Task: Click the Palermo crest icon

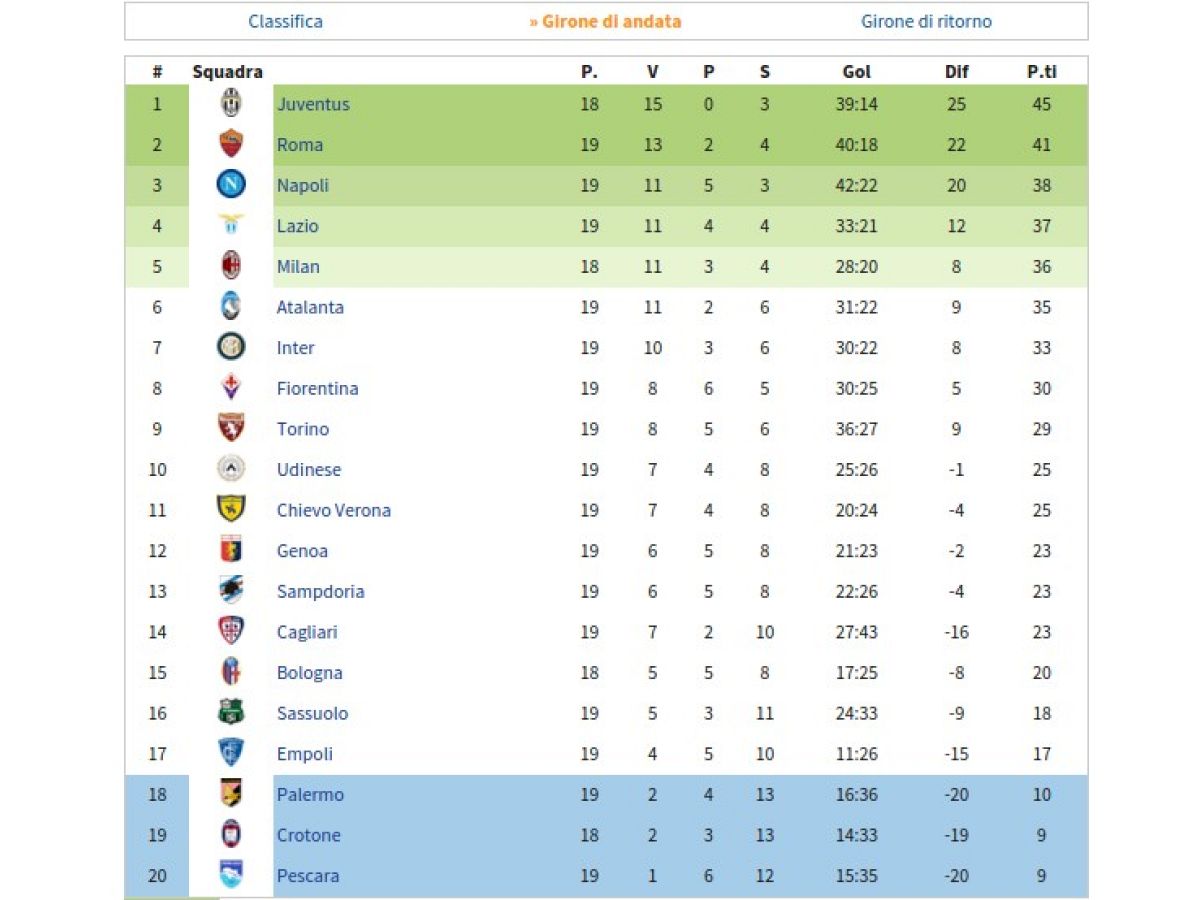Action: pos(231,794)
